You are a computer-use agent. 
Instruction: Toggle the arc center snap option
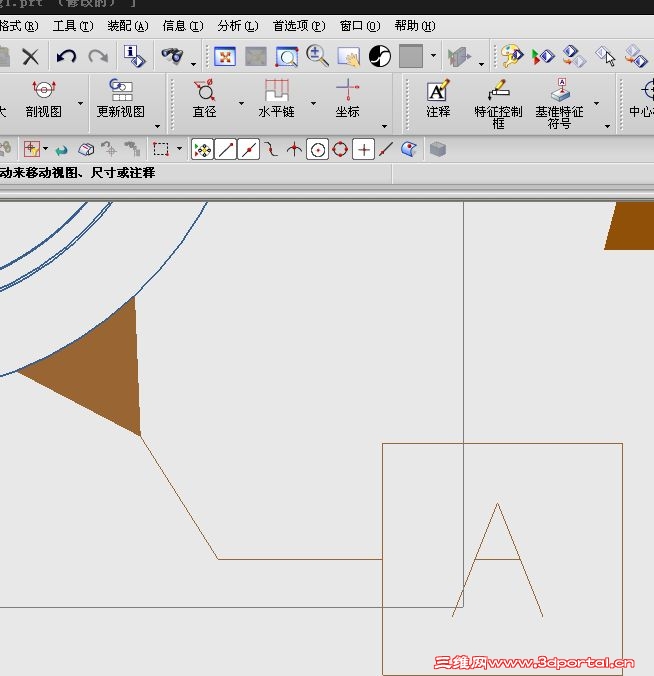(x=318, y=150)
